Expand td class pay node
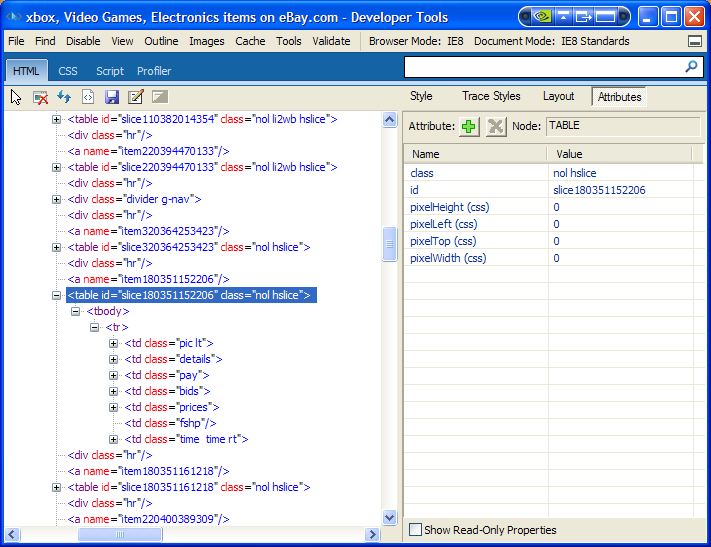This screenshot has width=711, height=547. [x=113, y=376]
